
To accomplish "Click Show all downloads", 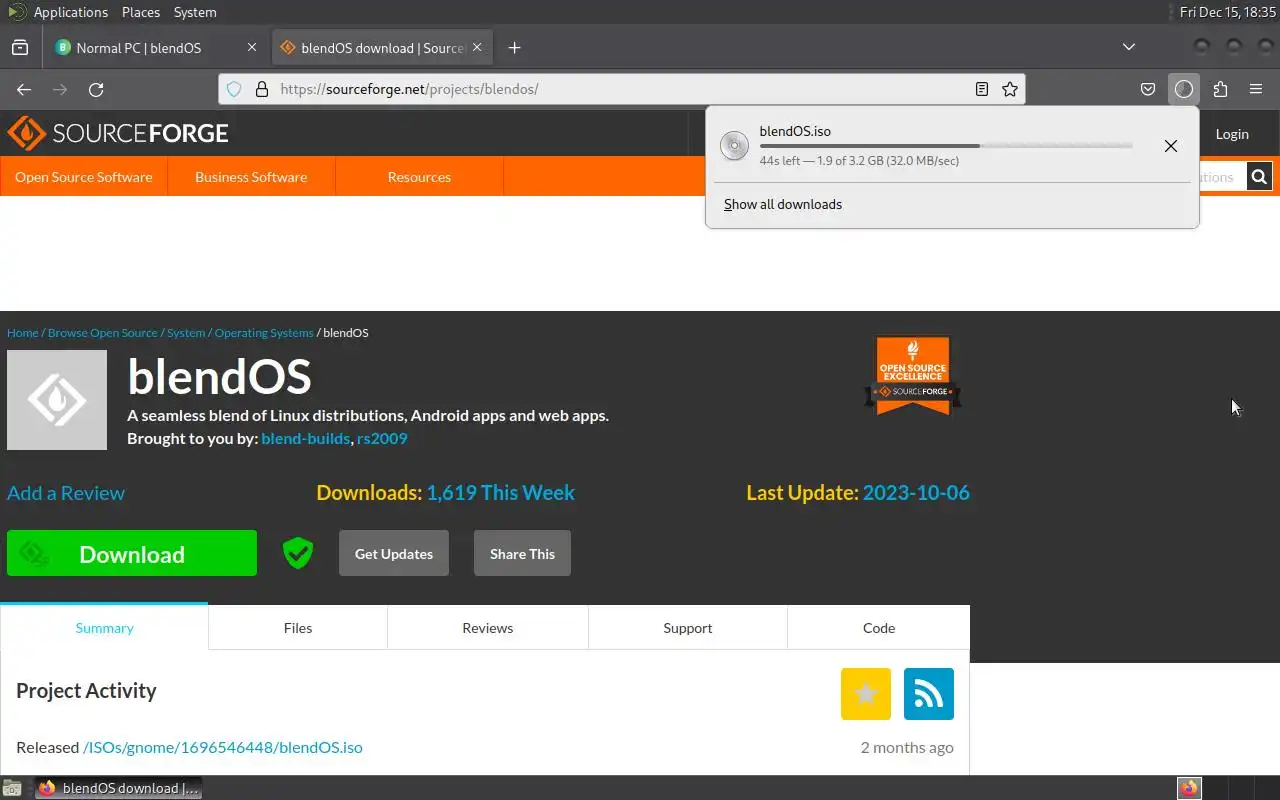I will [783, 204].
